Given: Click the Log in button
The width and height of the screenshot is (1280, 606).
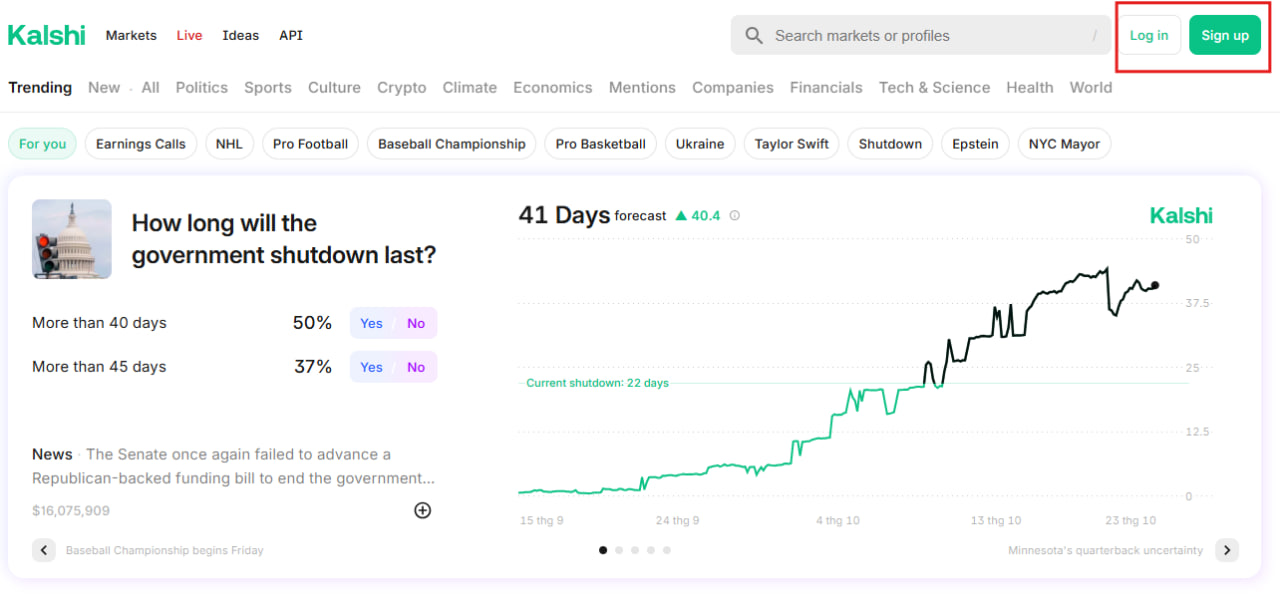Looking at the screenshot, I should tap(1148, 35).
